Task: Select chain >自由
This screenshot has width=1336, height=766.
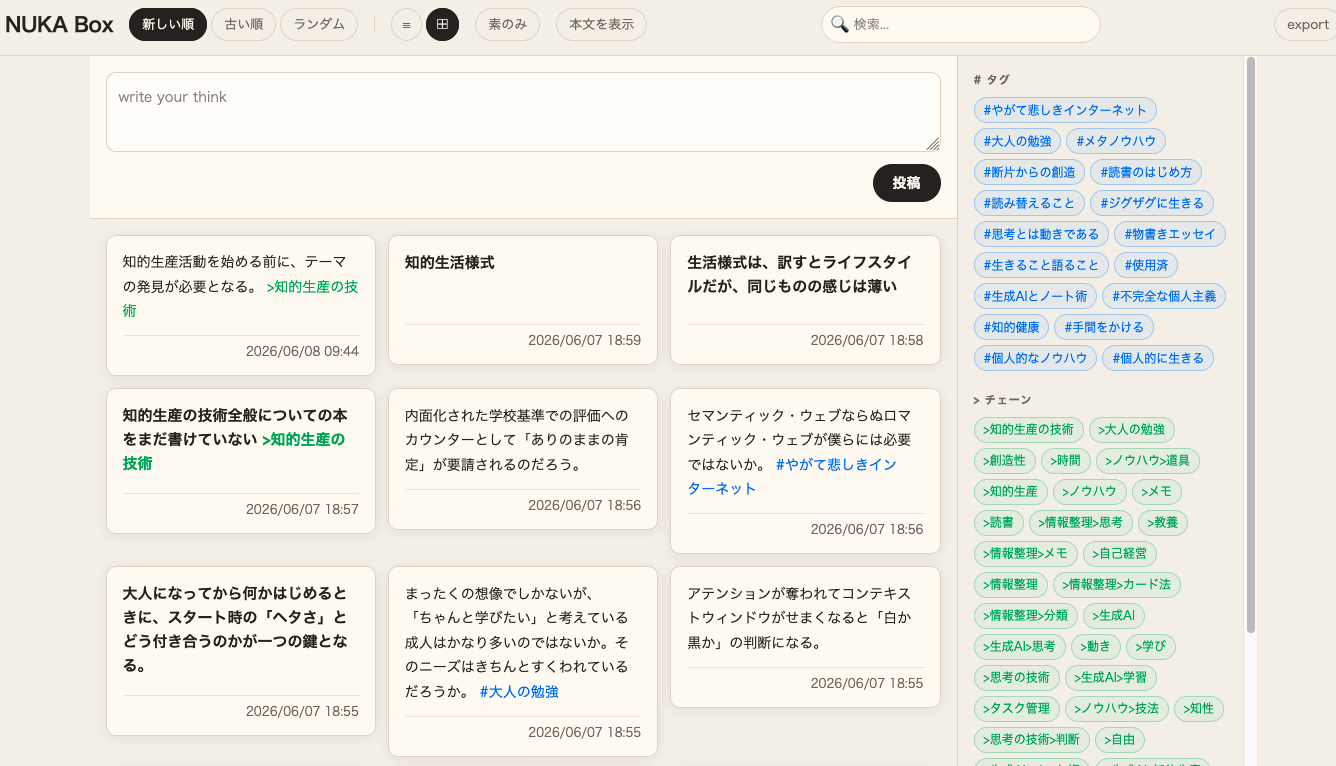Action: click(x=1120, y=740)
